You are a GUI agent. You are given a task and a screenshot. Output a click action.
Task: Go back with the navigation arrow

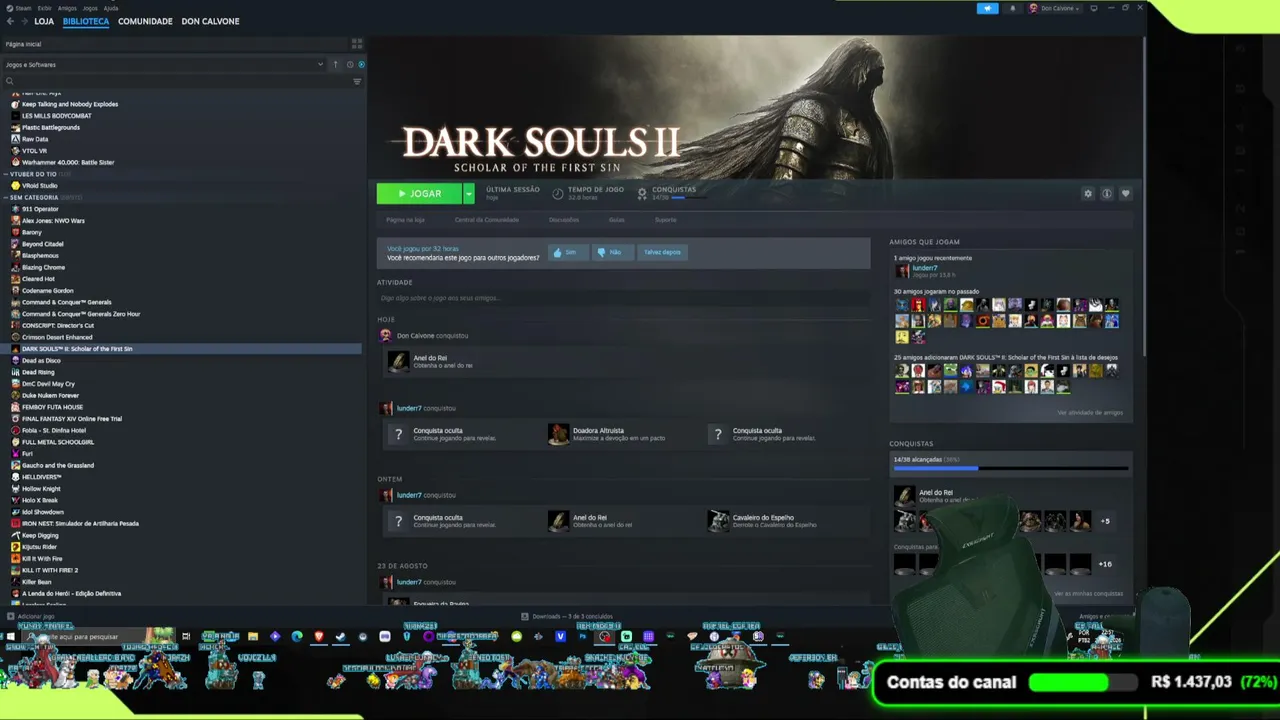click(11, 21)
